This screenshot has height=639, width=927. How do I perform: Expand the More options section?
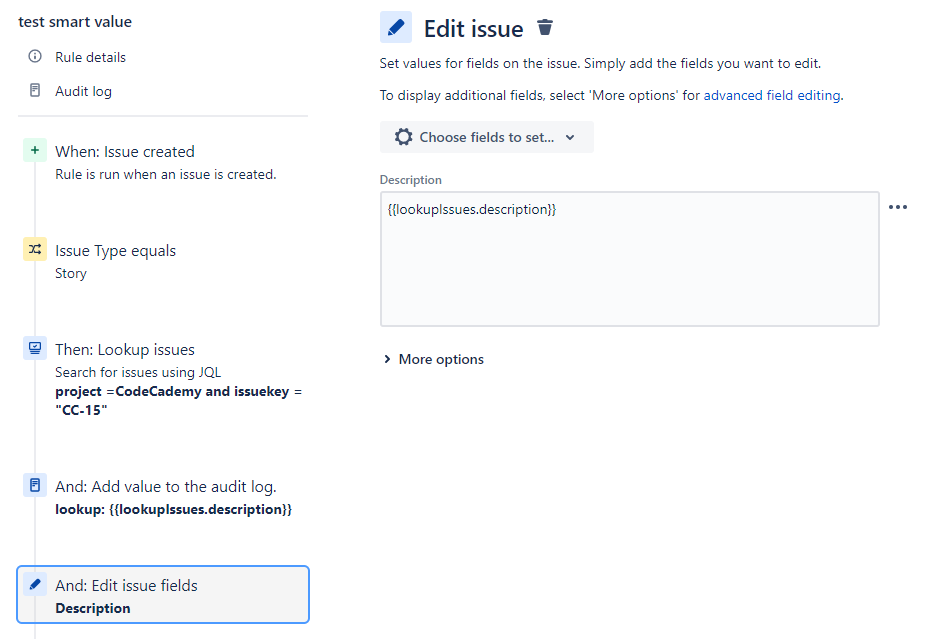pyautogui.click(x=433, y=359)
